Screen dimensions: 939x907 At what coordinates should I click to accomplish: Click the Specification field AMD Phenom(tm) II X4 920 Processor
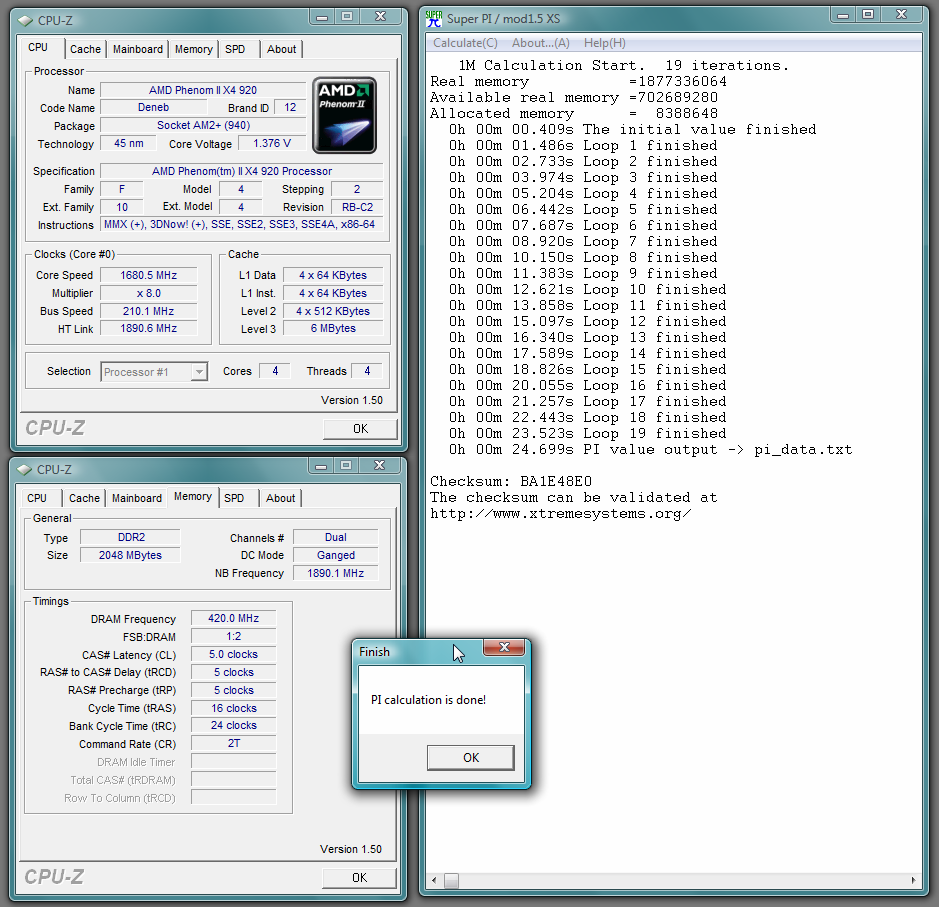(x=242, y=171)
